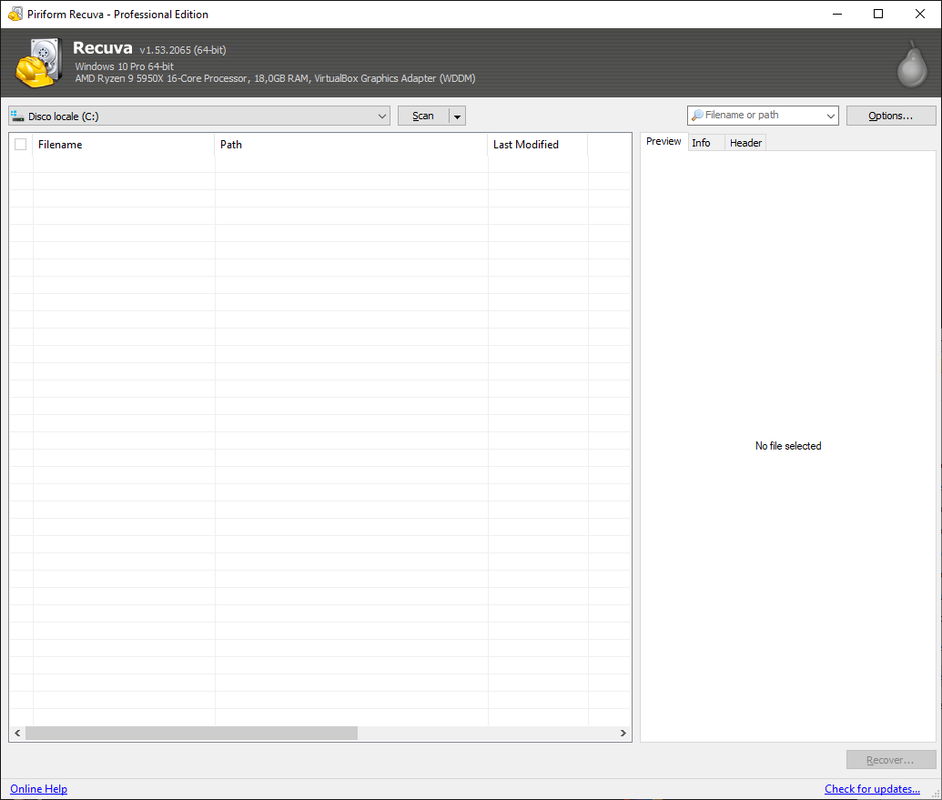This screenshot has width=942, height=800.
Task: Open the Options dialog
Action: coord(890,116)
